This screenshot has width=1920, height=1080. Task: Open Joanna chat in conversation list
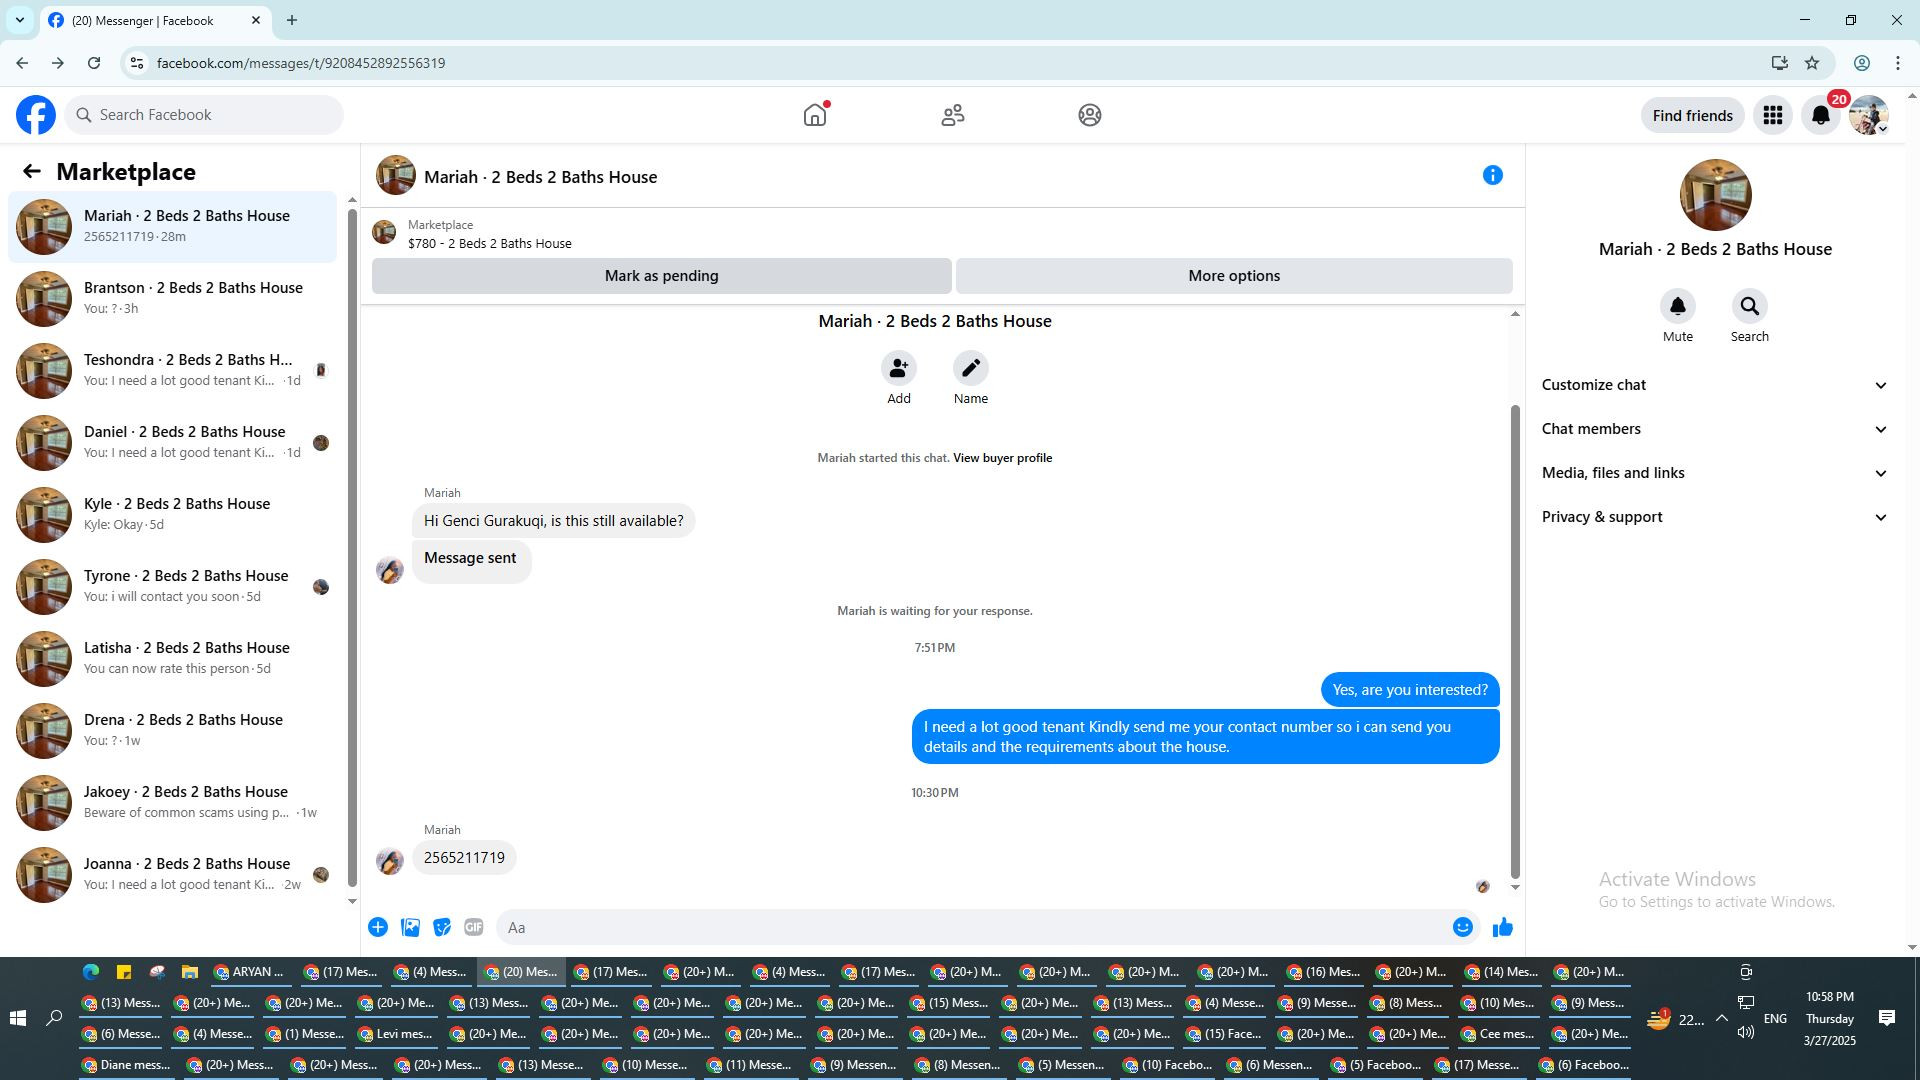pos(173,875)
